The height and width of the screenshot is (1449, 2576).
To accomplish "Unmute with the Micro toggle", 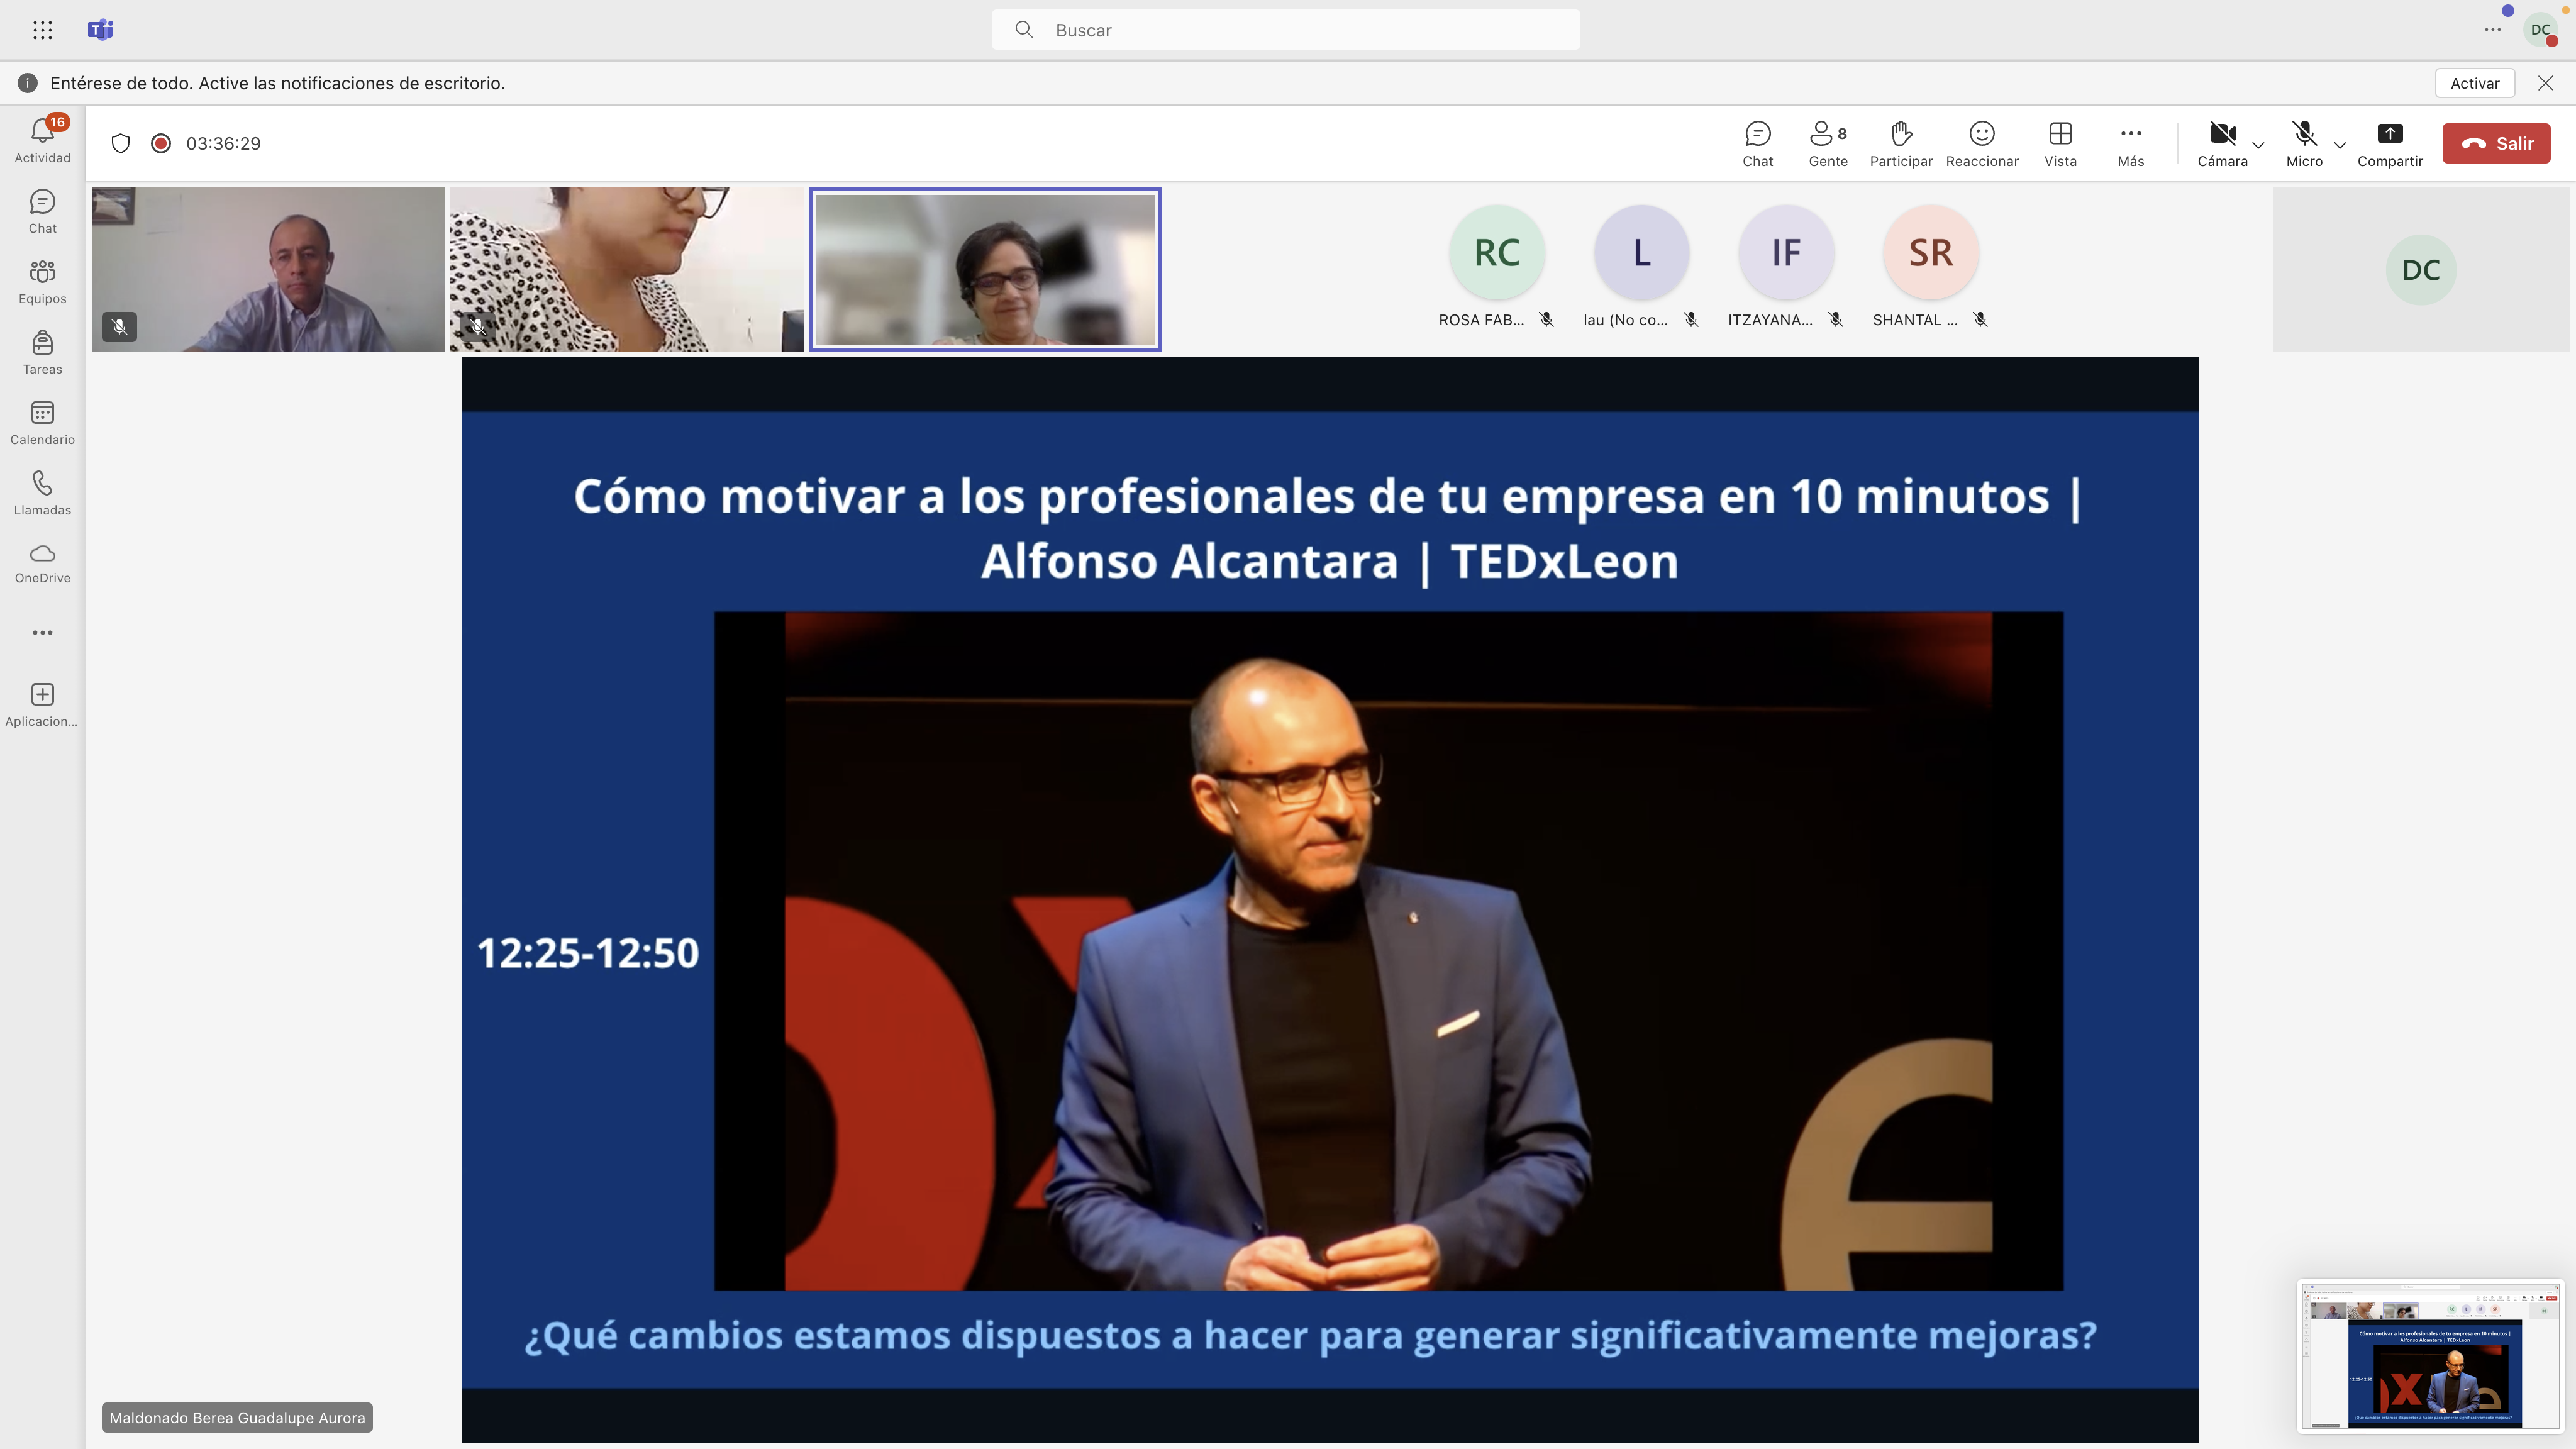I will 2304,144.
